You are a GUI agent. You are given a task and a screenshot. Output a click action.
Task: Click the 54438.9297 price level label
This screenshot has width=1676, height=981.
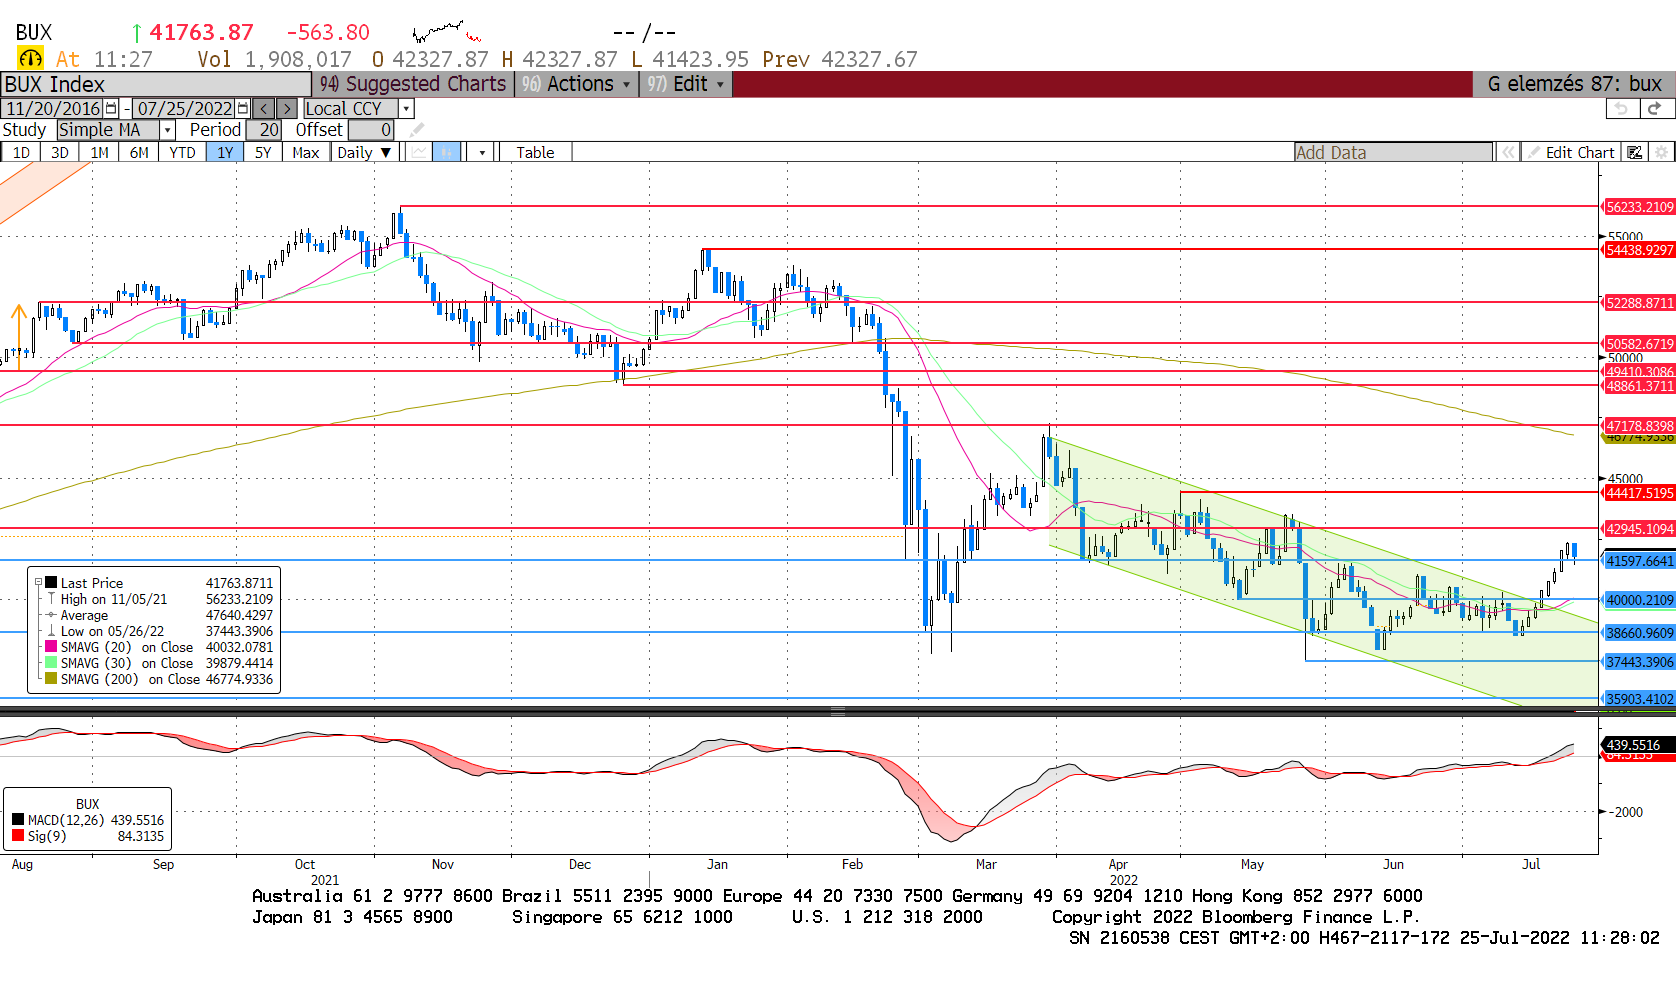pos(1639,250)
